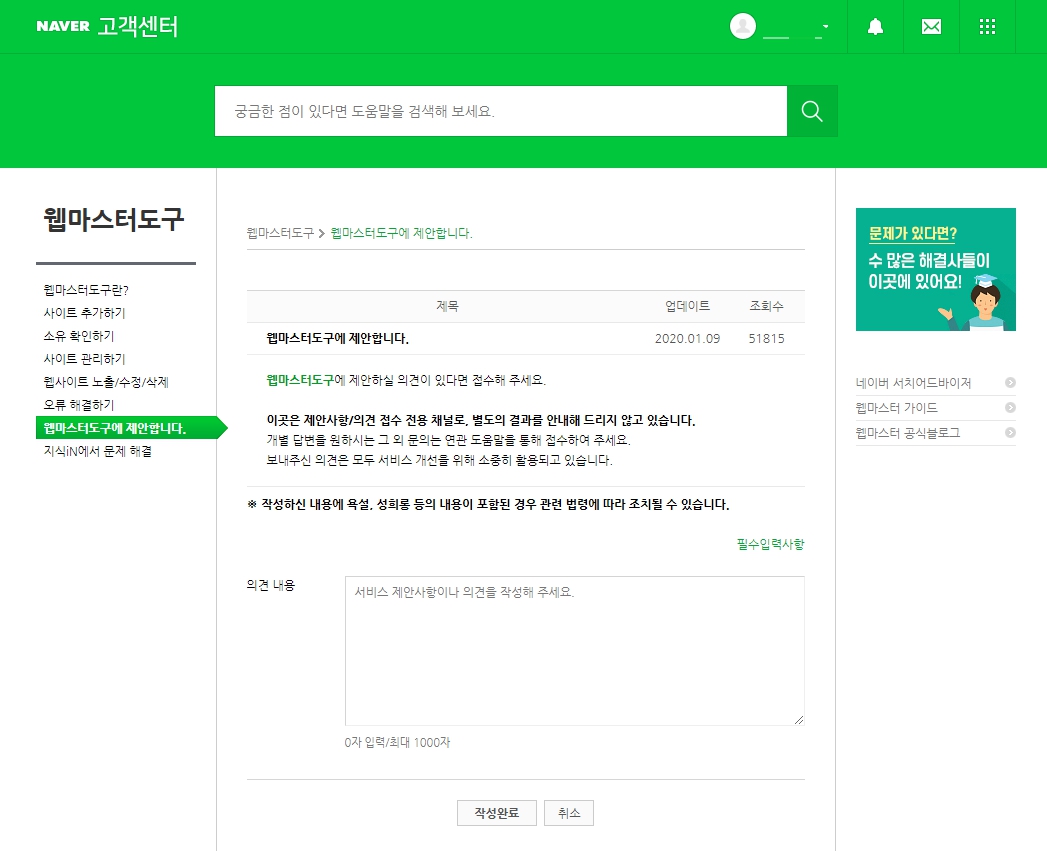This screenshot has width=1047, height=851.
Task: Click 웹마스터도구 breadcrumb link
Action: pos(280,233)
